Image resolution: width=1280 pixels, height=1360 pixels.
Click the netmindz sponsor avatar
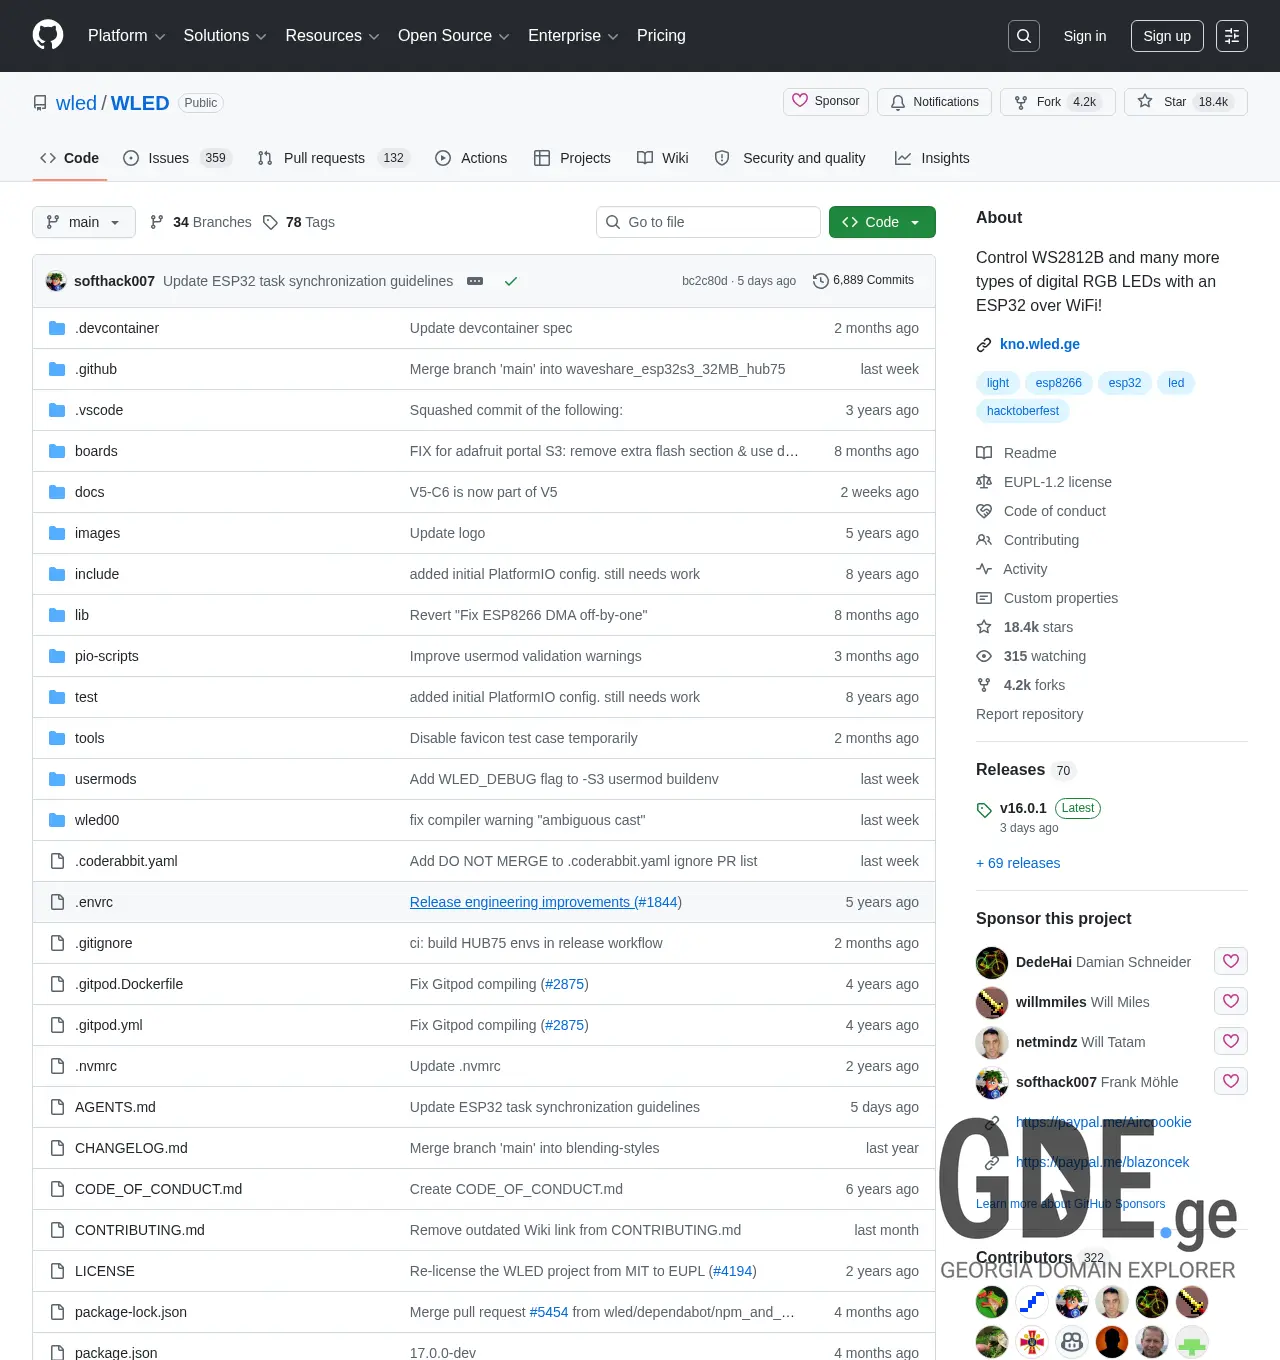click(x=992, y=1042)
